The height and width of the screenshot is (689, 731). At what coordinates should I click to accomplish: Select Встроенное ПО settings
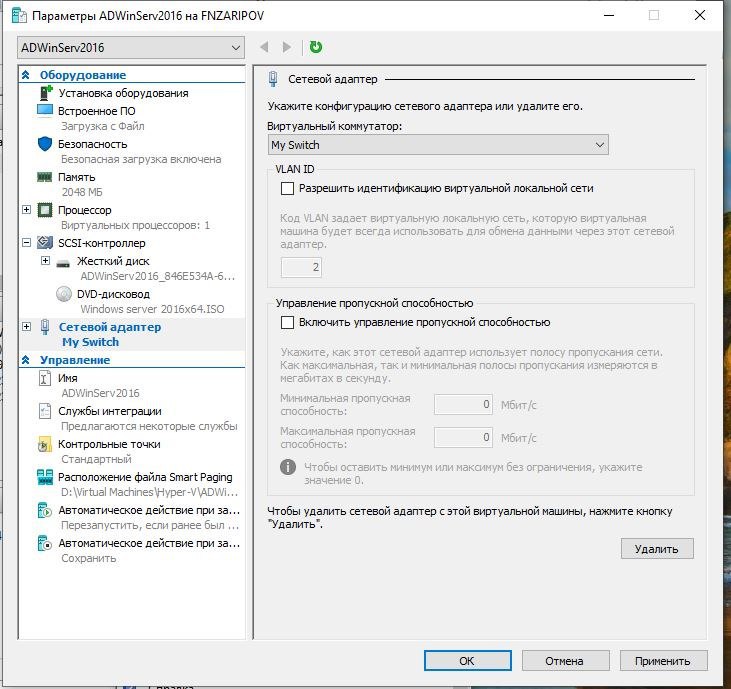coord(97,111)
